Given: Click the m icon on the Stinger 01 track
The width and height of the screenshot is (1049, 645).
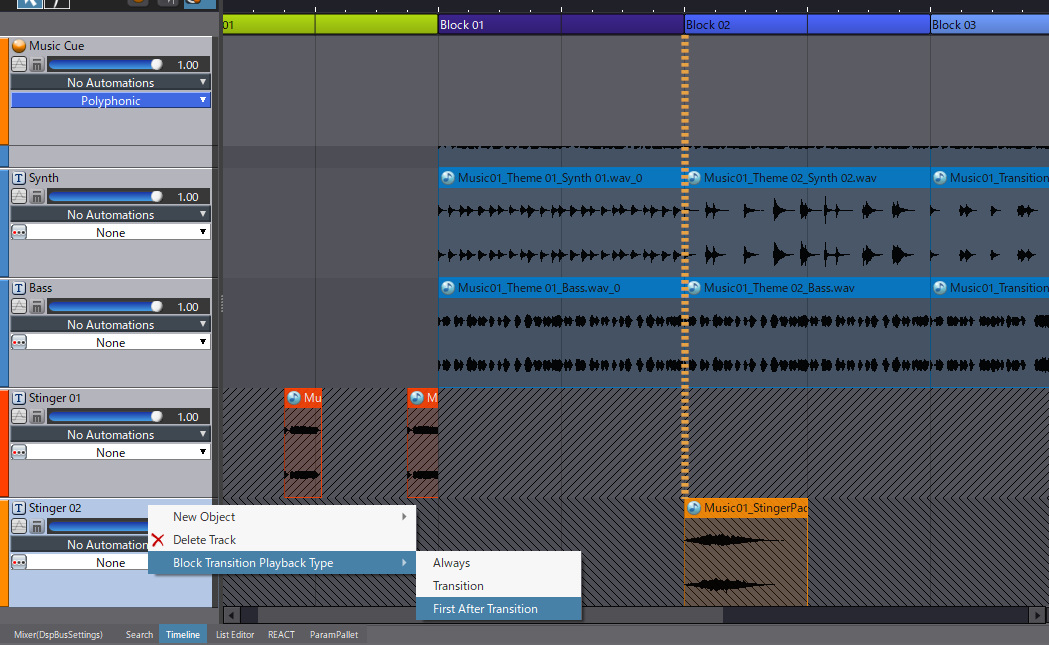Looking at the screenshot, I should (37, 417).
